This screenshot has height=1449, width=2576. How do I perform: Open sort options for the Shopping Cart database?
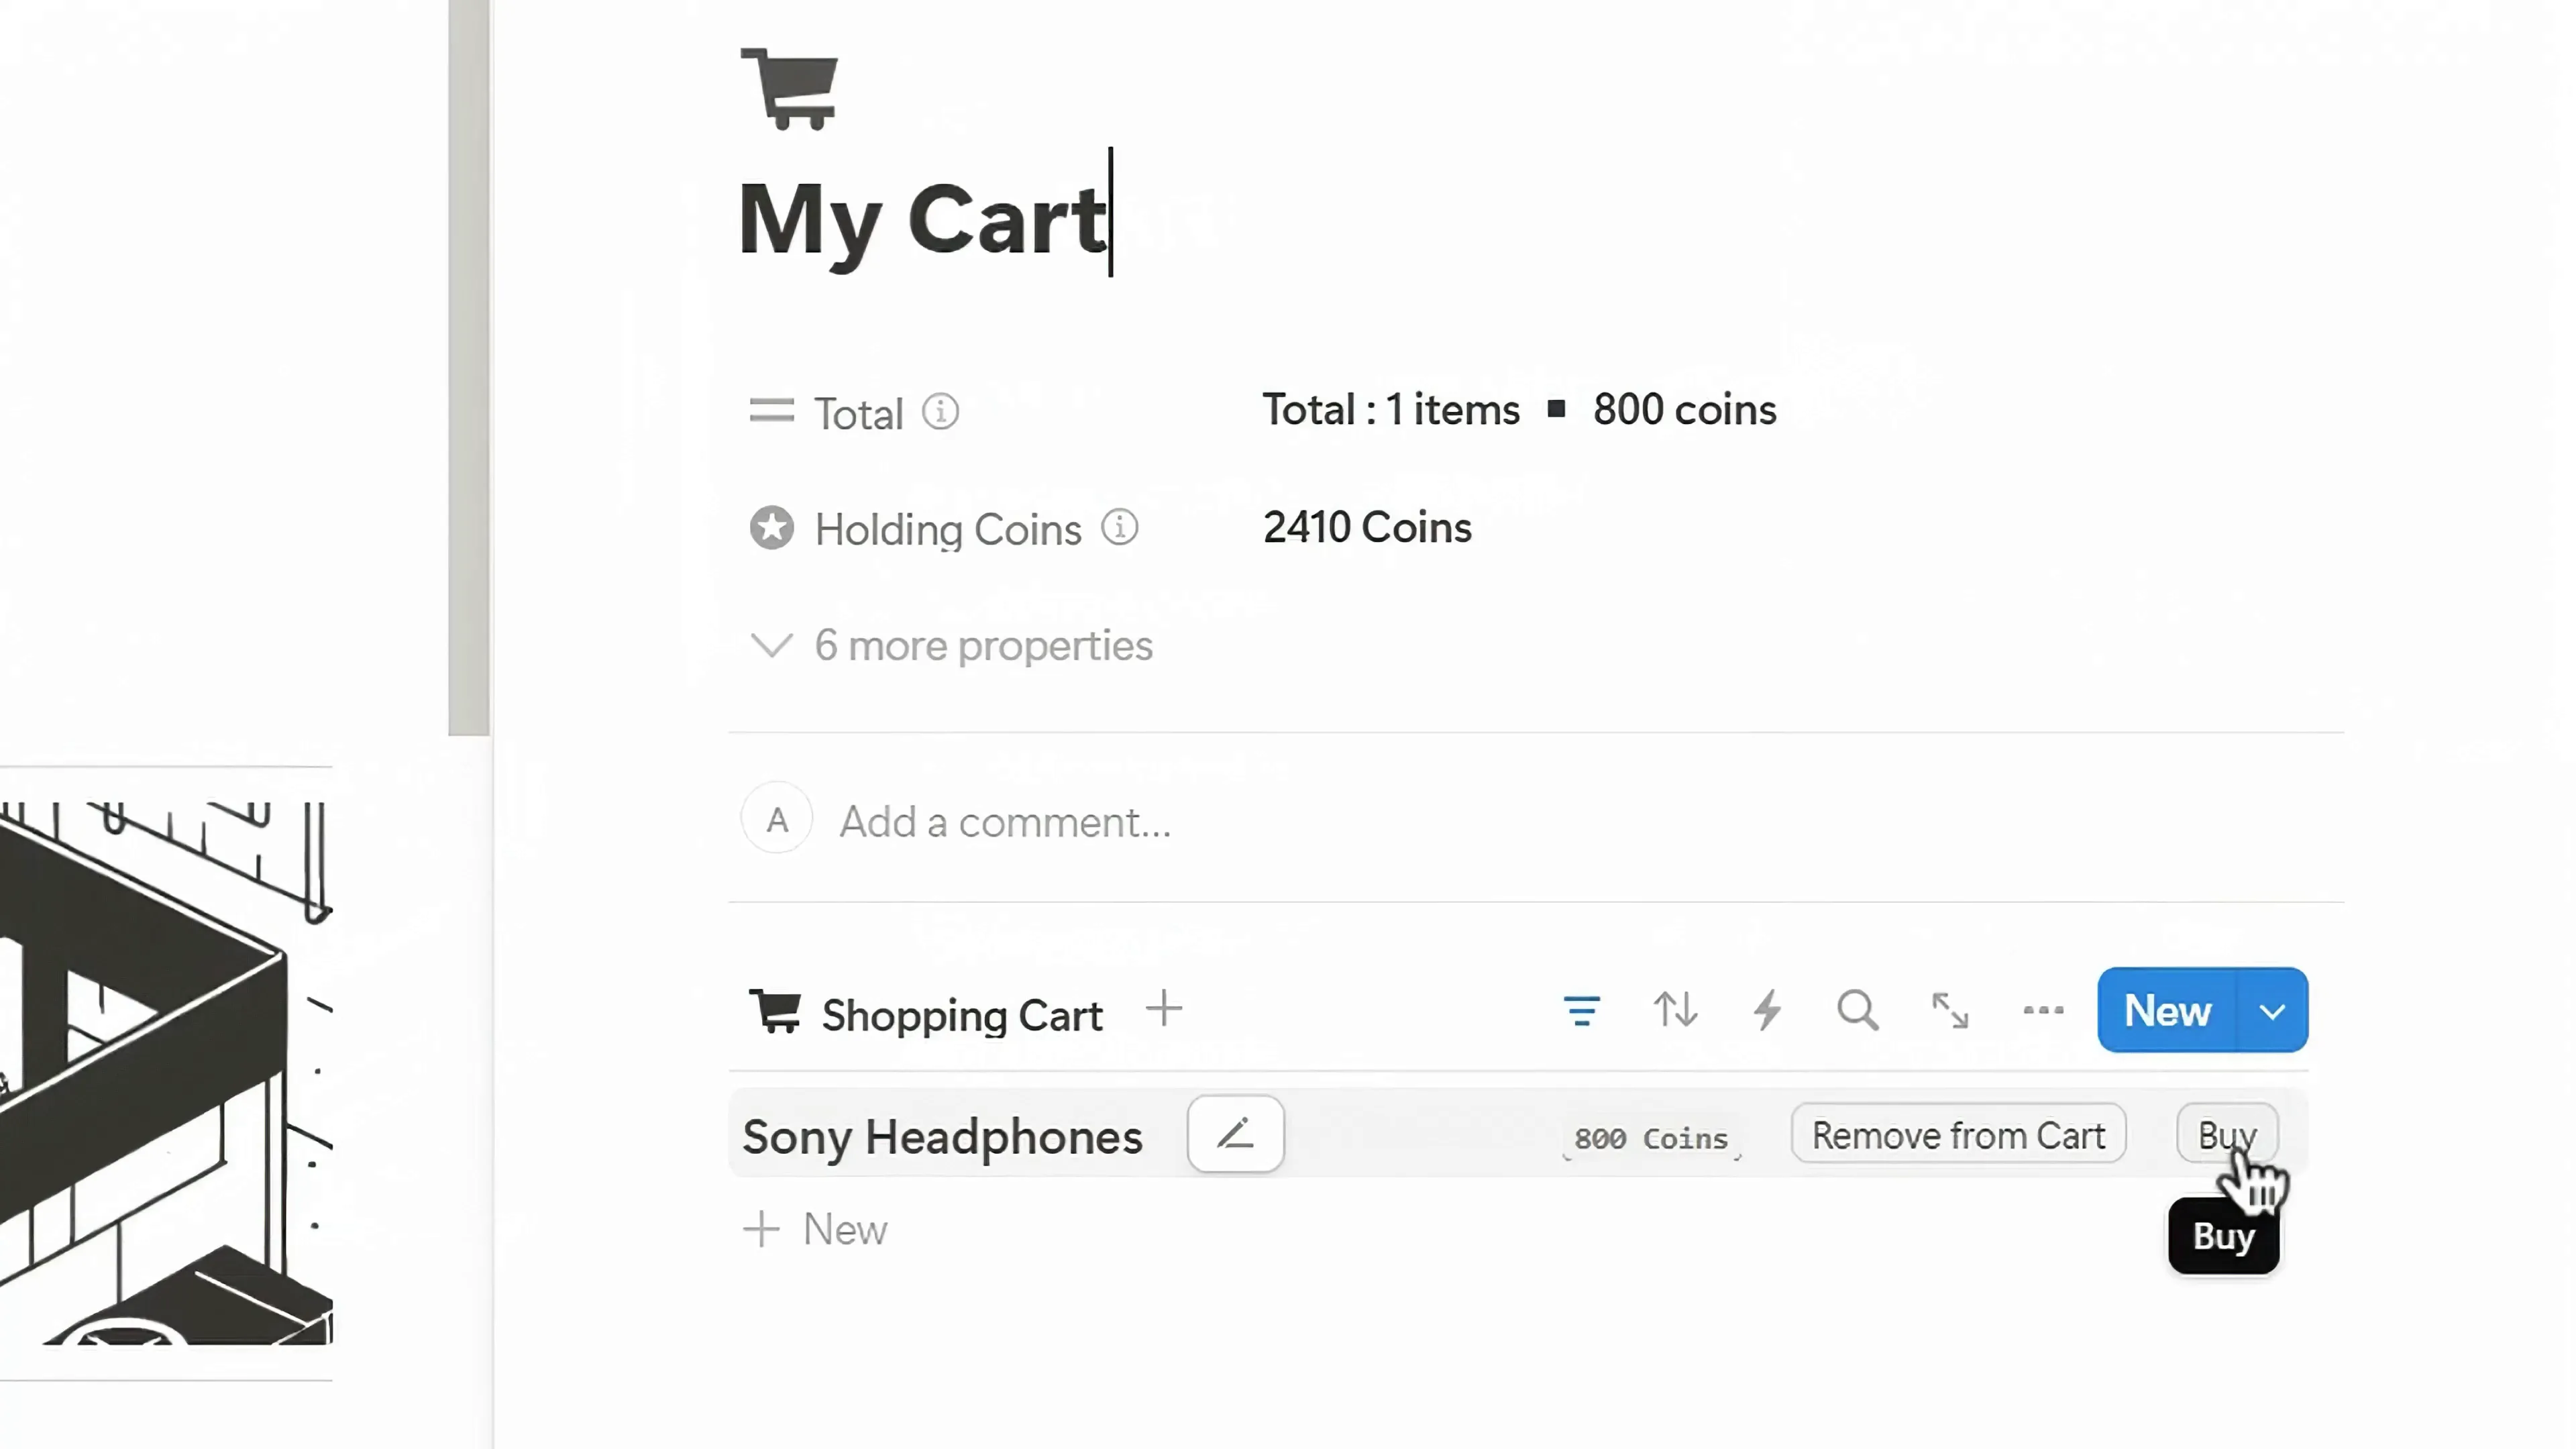click(x=1676, y=1011)
